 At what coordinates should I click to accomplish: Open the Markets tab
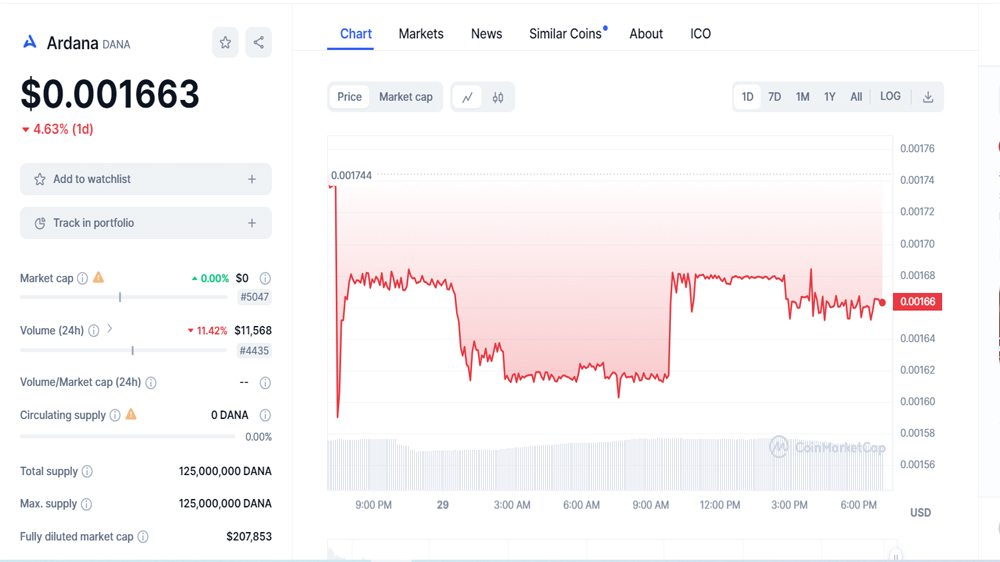point(421,34)
